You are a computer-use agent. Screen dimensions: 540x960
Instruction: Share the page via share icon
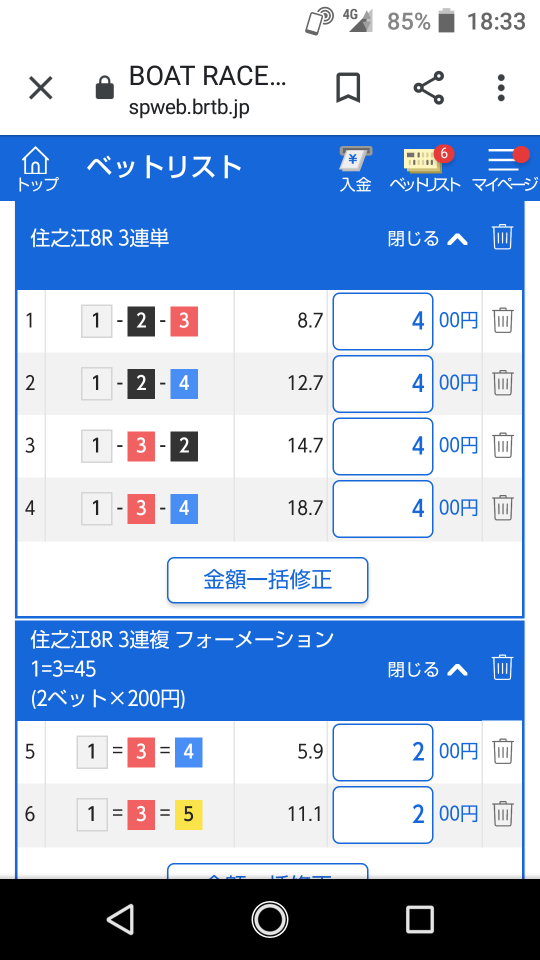pos(429,88)
